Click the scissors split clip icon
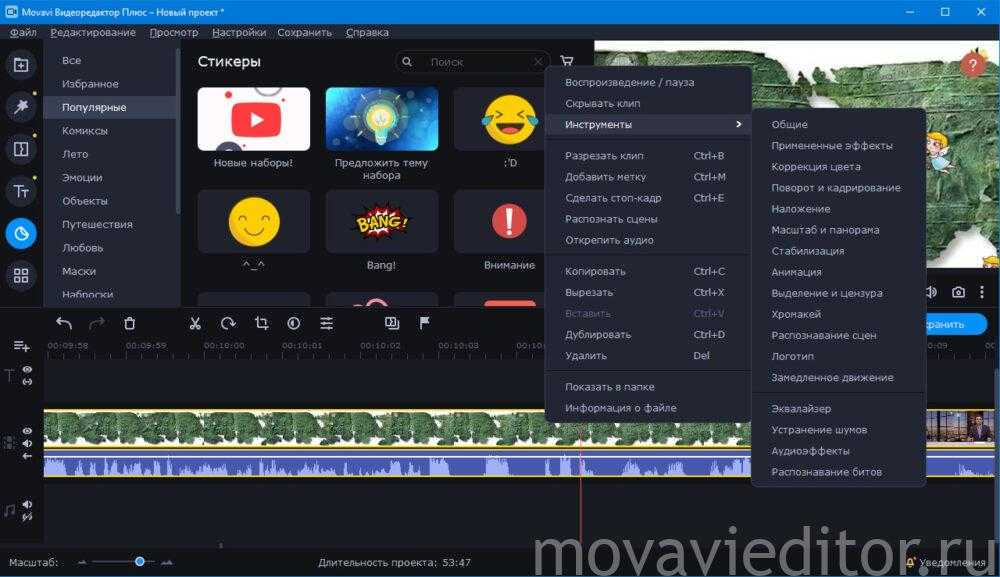 click(x=195, y=323)
